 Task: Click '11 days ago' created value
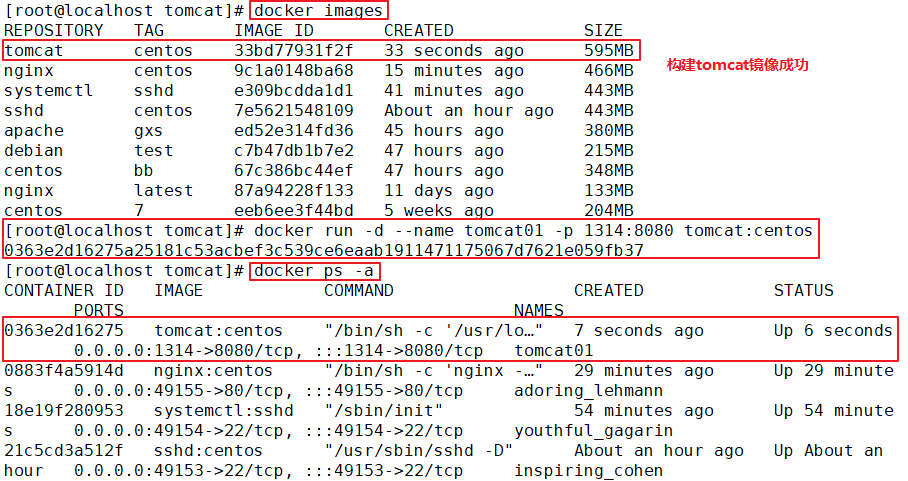(x=438, y=190)
